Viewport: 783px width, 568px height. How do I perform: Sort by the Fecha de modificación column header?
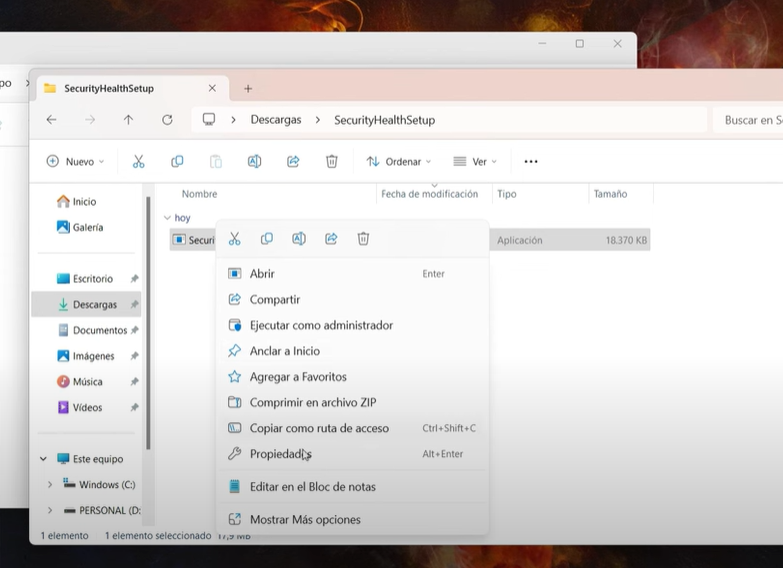[x=429, y=194]
